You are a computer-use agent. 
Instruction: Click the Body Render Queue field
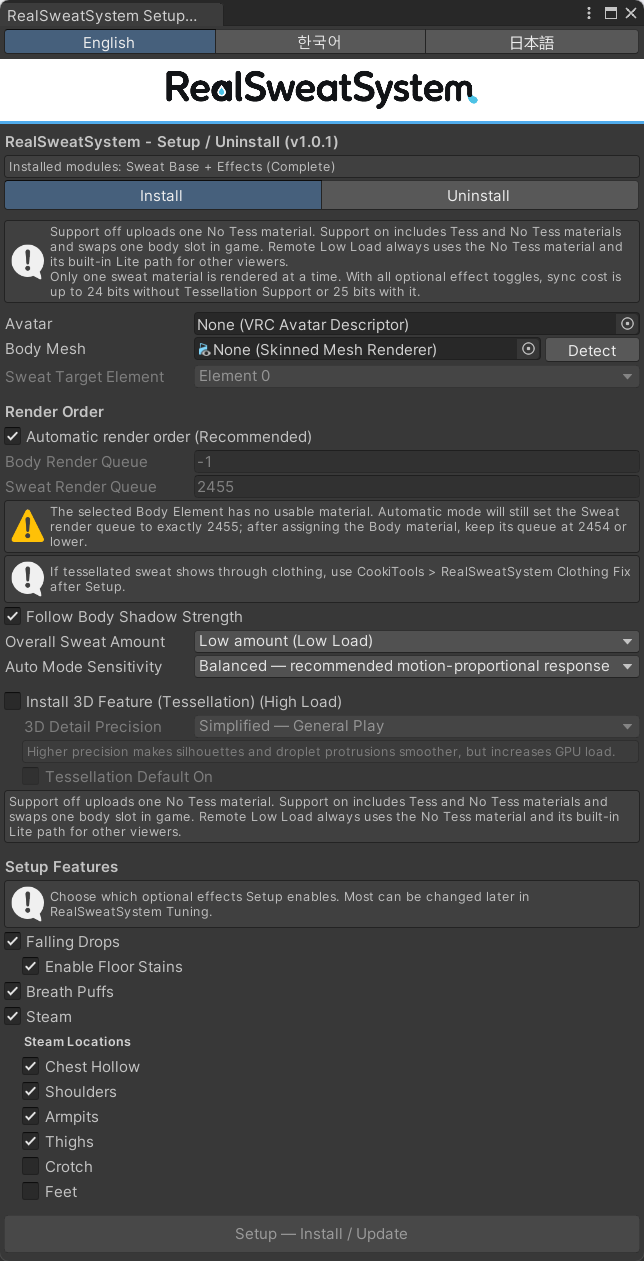coord(416,461)
